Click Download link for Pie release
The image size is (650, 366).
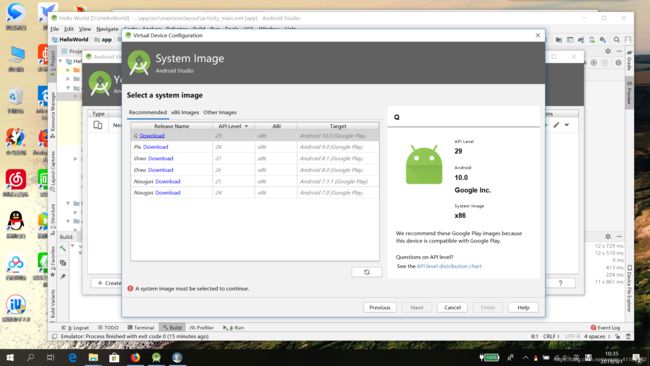(x=155, y=147)
